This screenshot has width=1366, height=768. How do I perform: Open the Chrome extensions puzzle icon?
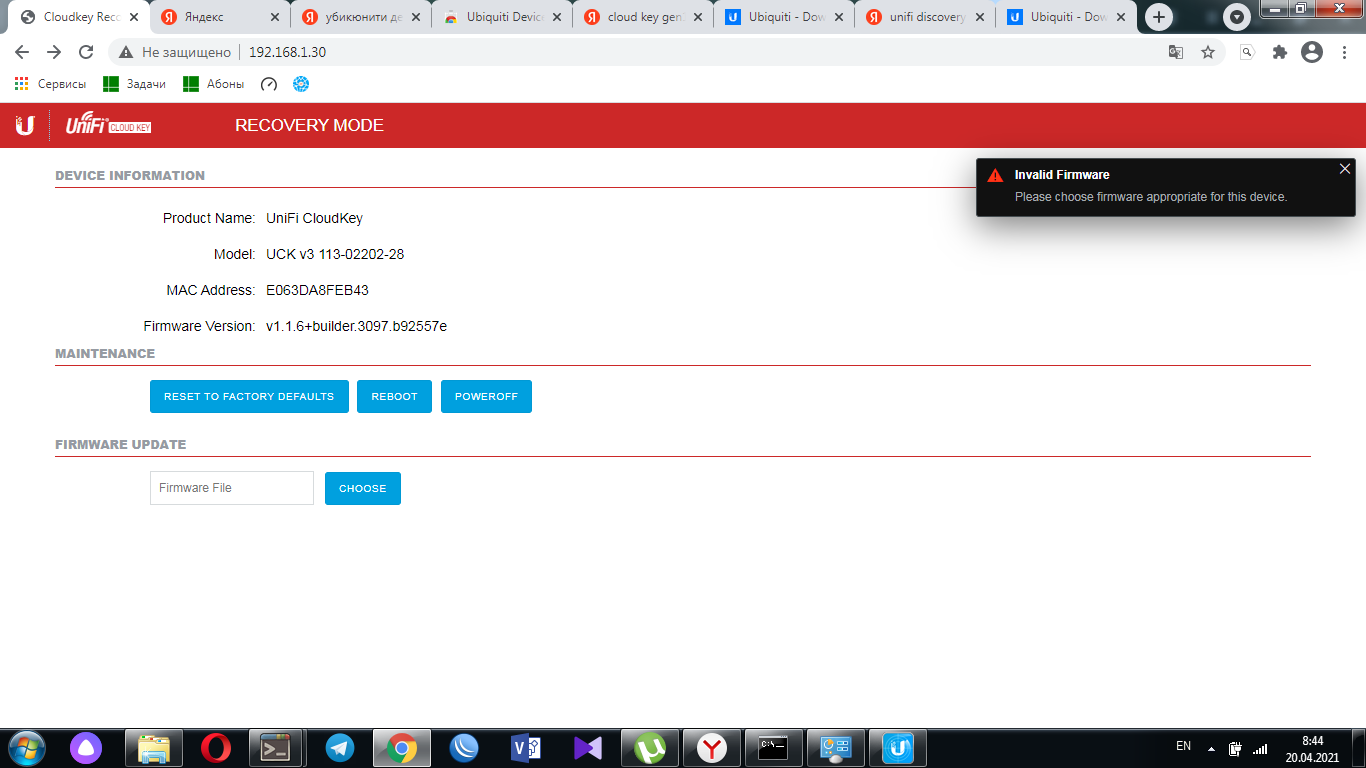coord(1279,52)
